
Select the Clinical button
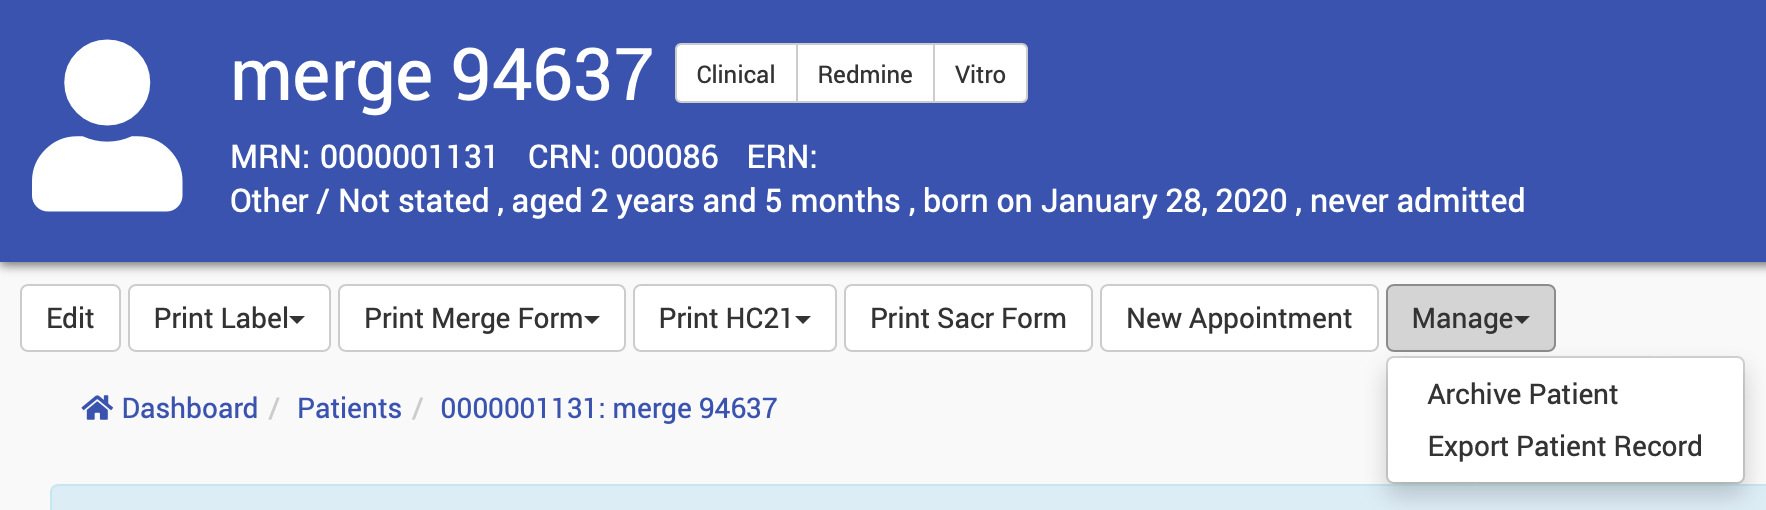tap(736, 74)
